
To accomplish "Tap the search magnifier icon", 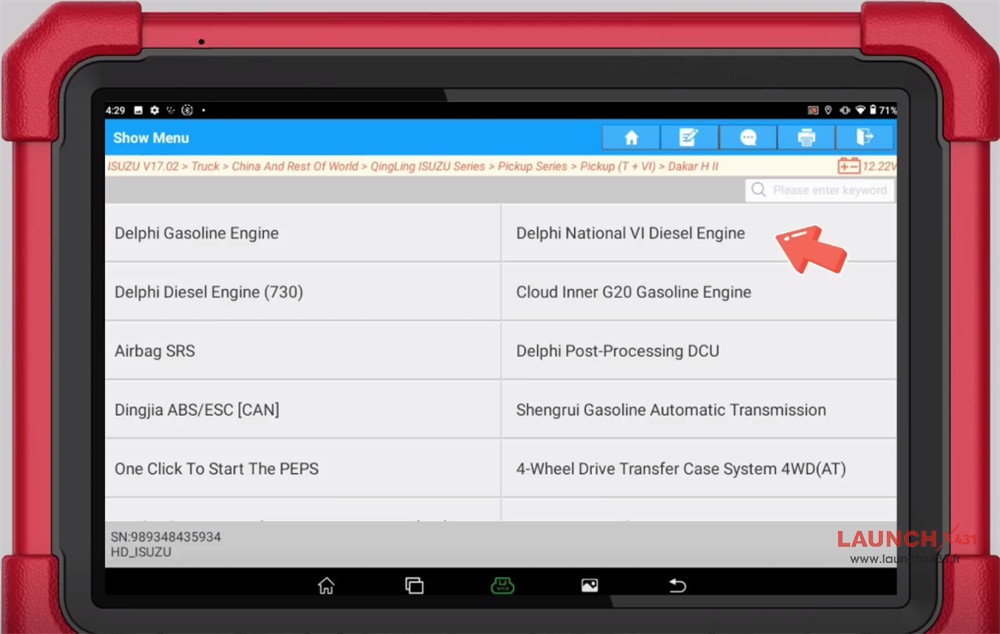I will point(758,190).
